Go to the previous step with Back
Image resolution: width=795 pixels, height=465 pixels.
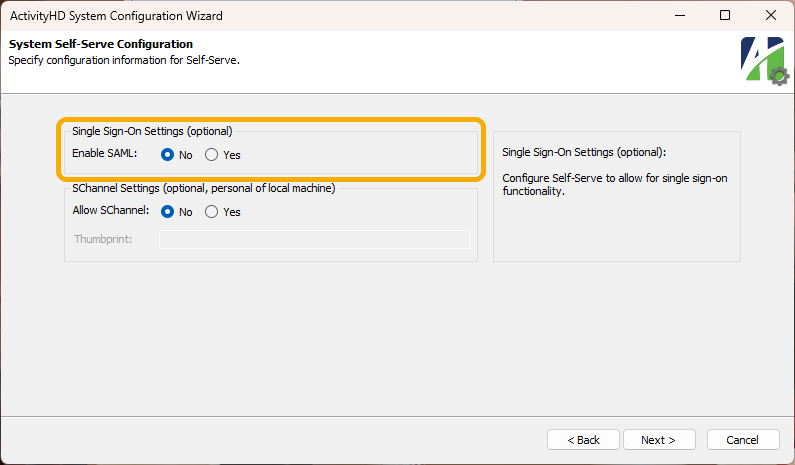(x=583, y=440)
